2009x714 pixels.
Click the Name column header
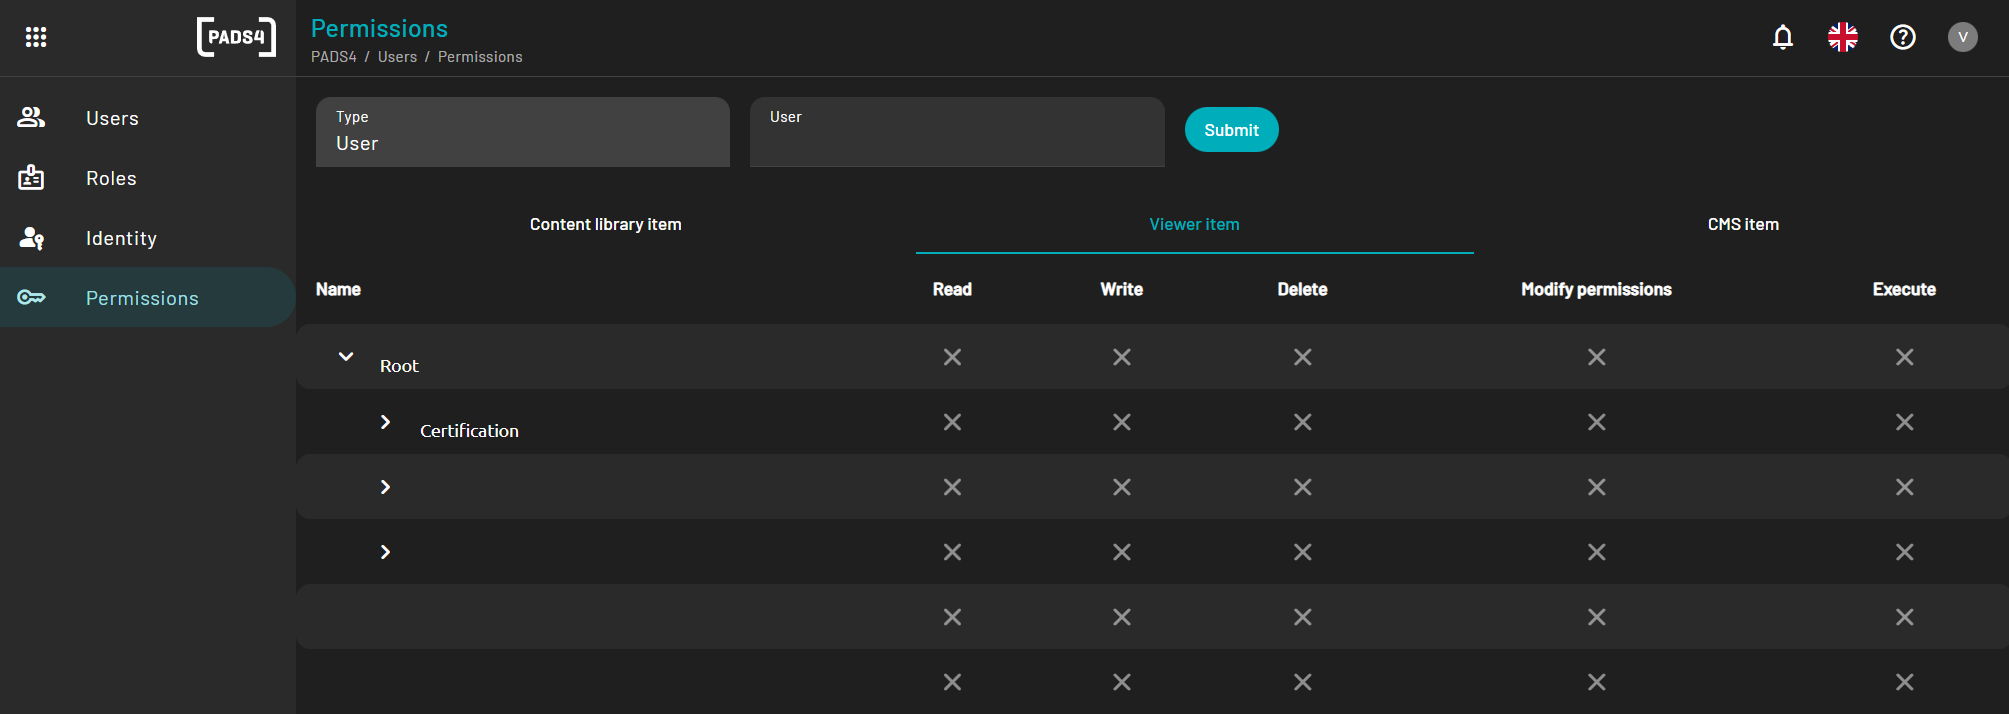click(x=338, y=289)
